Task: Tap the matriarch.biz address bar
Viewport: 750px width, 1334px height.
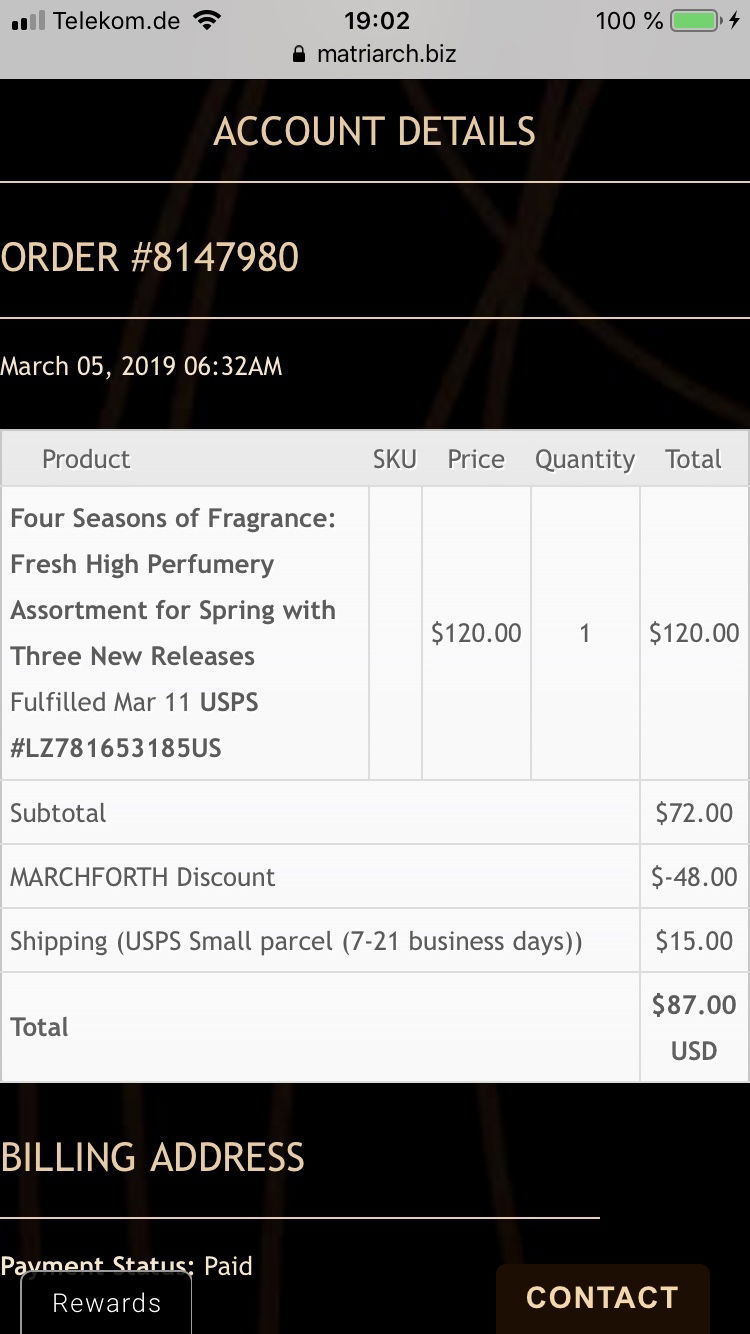Action: [385, 54]
